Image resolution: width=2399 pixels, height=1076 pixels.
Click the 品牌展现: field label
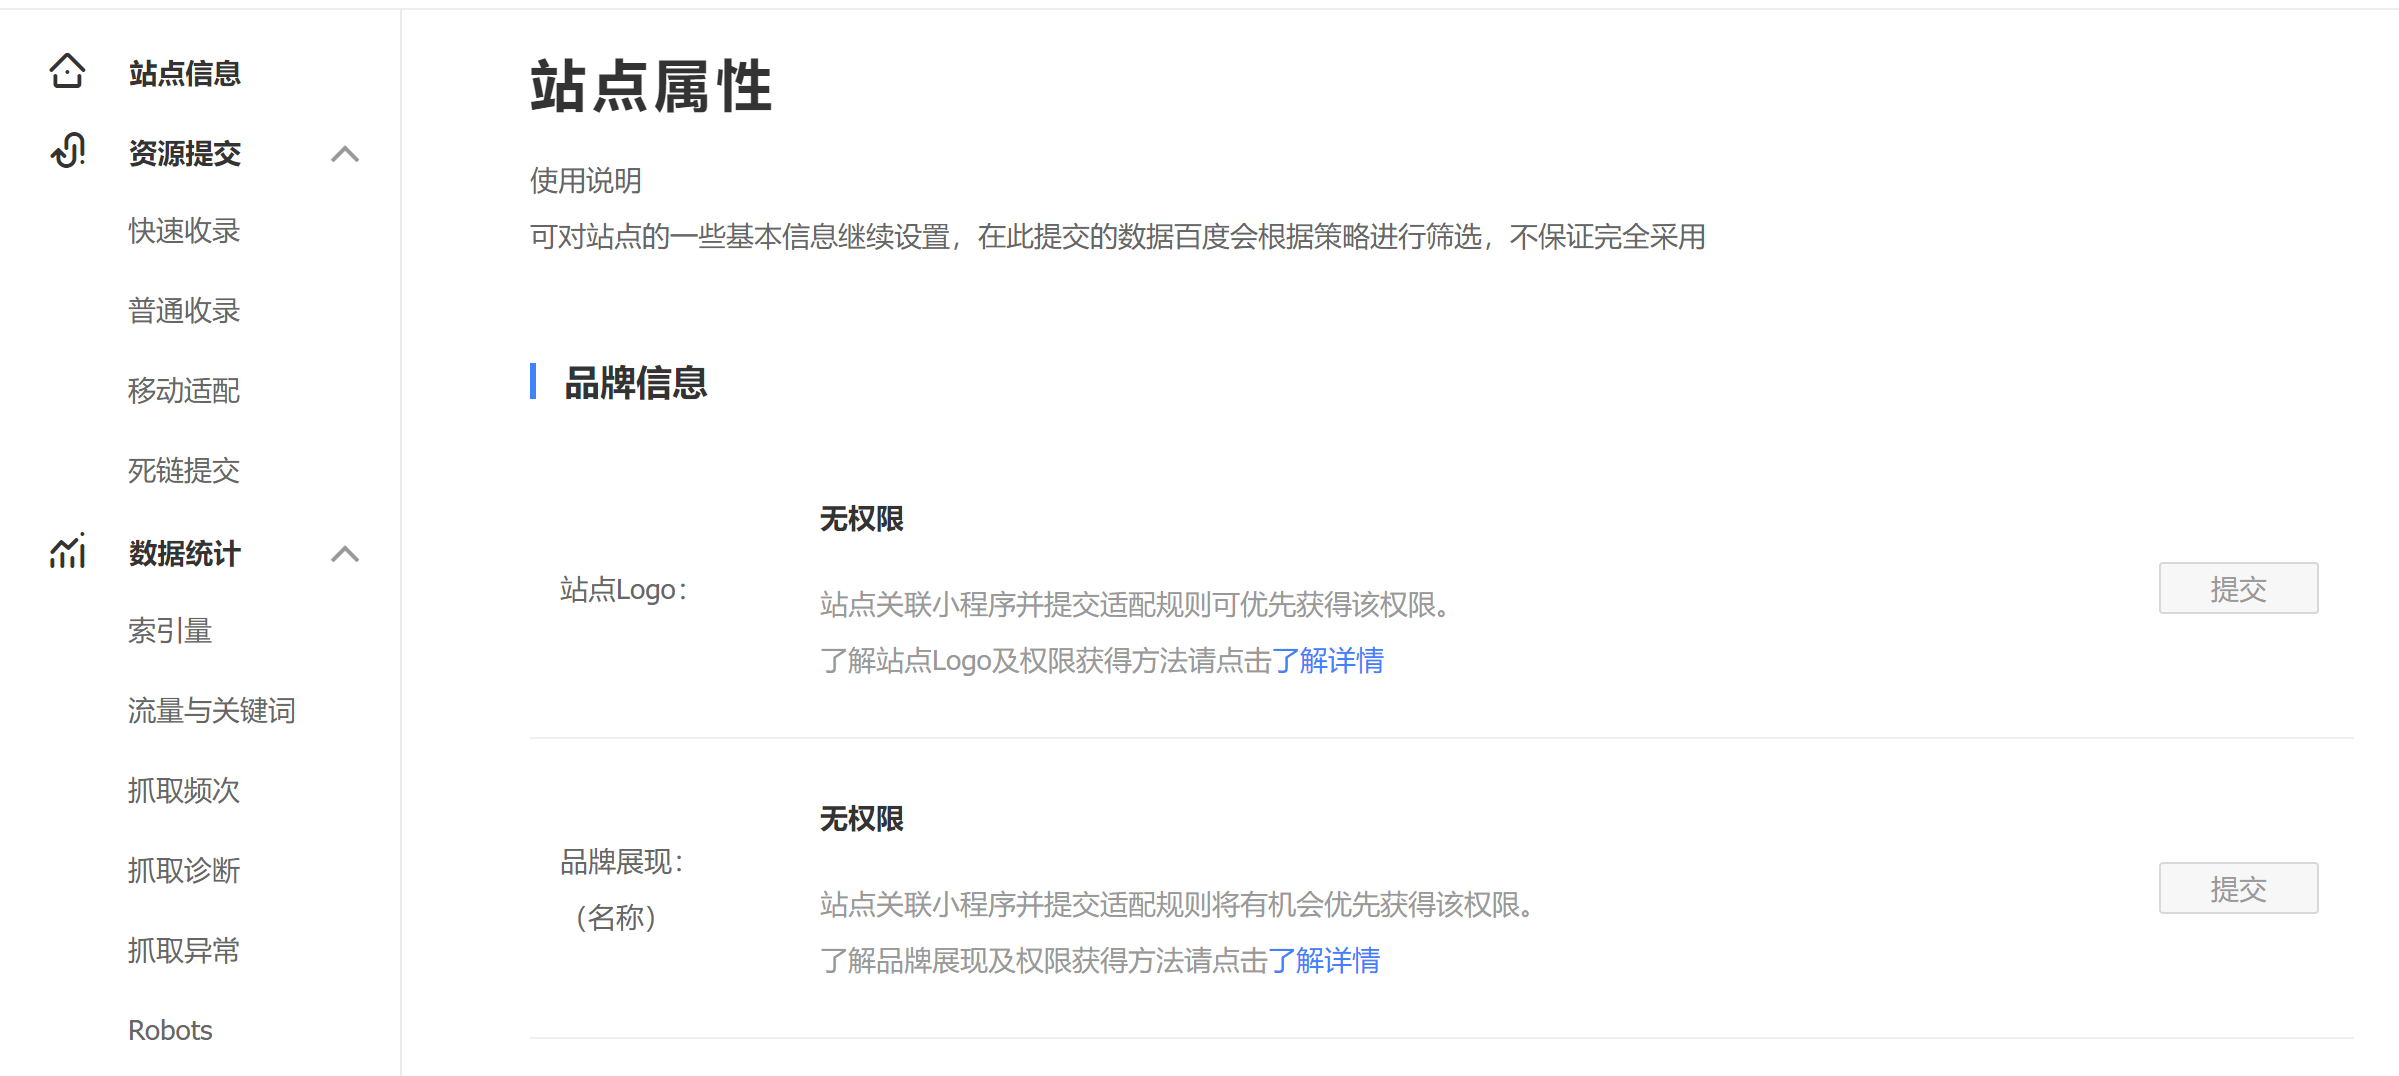point(622,862)
